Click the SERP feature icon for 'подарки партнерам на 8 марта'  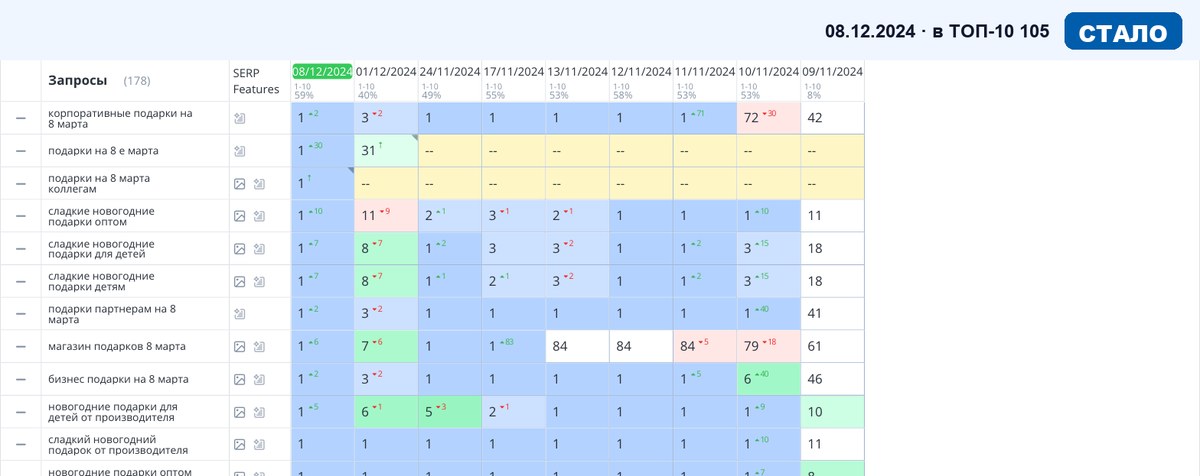(239, 314)
